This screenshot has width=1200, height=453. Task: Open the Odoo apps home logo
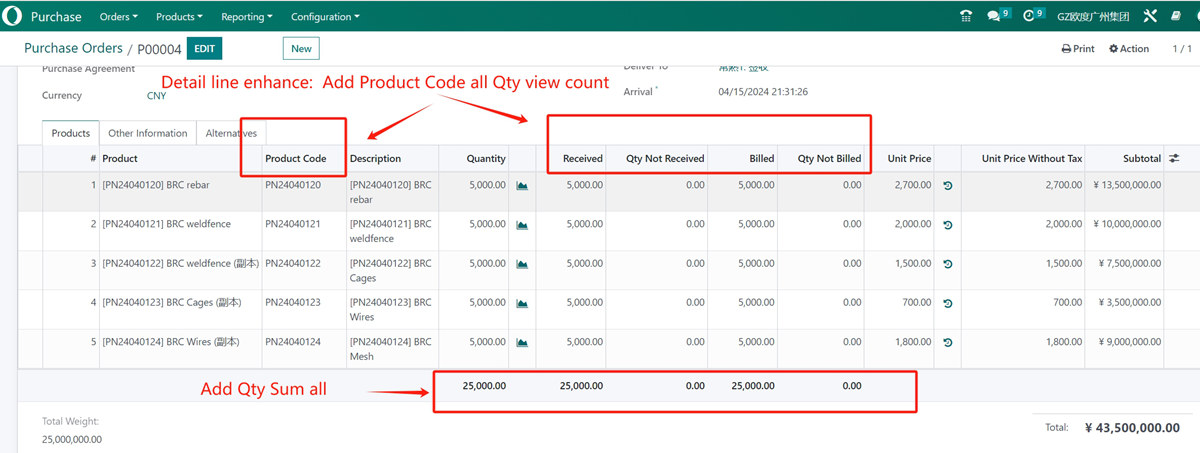click(x=12, y=16)
